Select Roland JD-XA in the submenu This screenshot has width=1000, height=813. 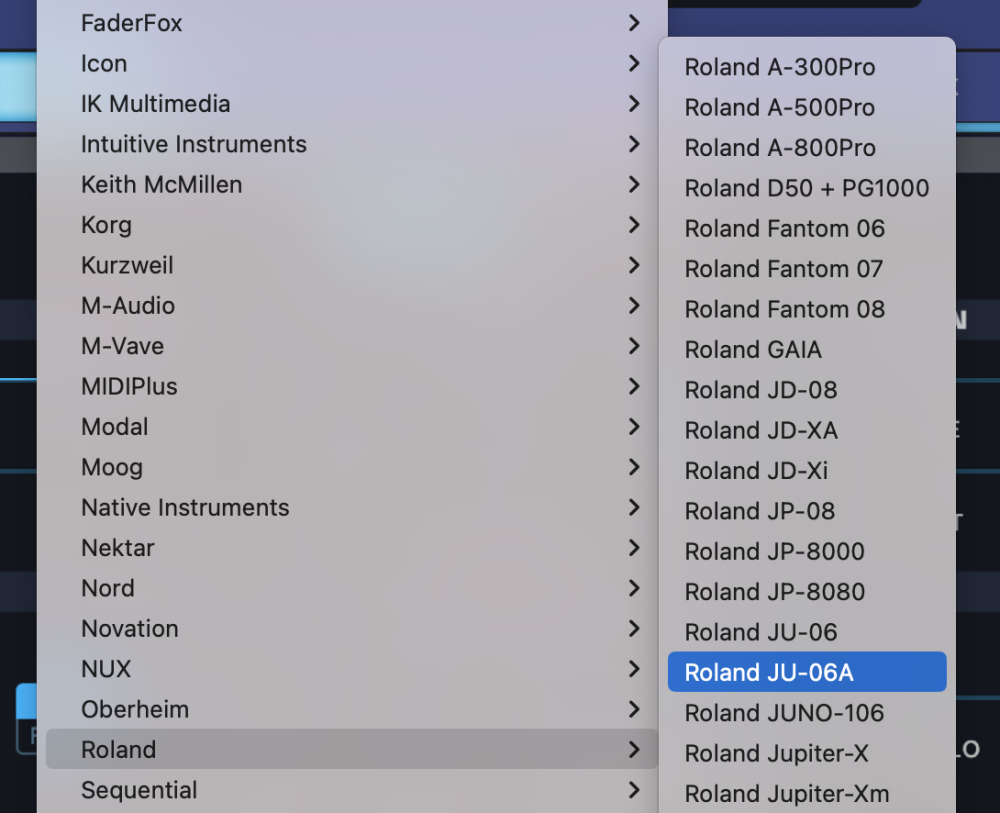click(x=761, y=430)
